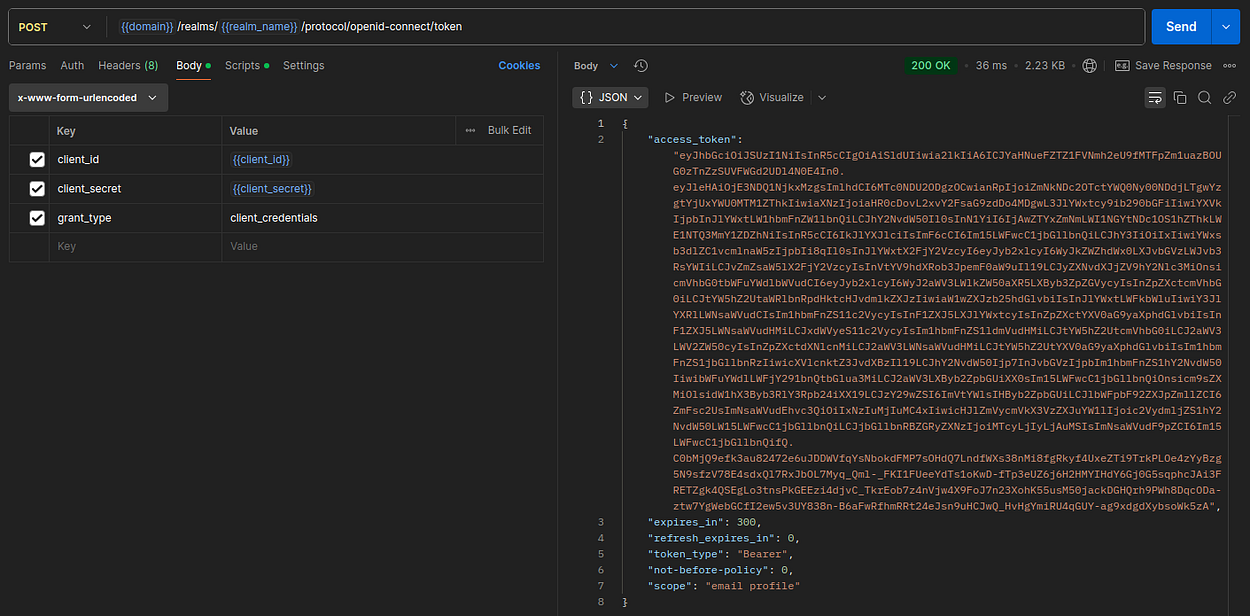1250x616 pixels.
Task: Open Cookies management
Action: click(x=519, y=65)
